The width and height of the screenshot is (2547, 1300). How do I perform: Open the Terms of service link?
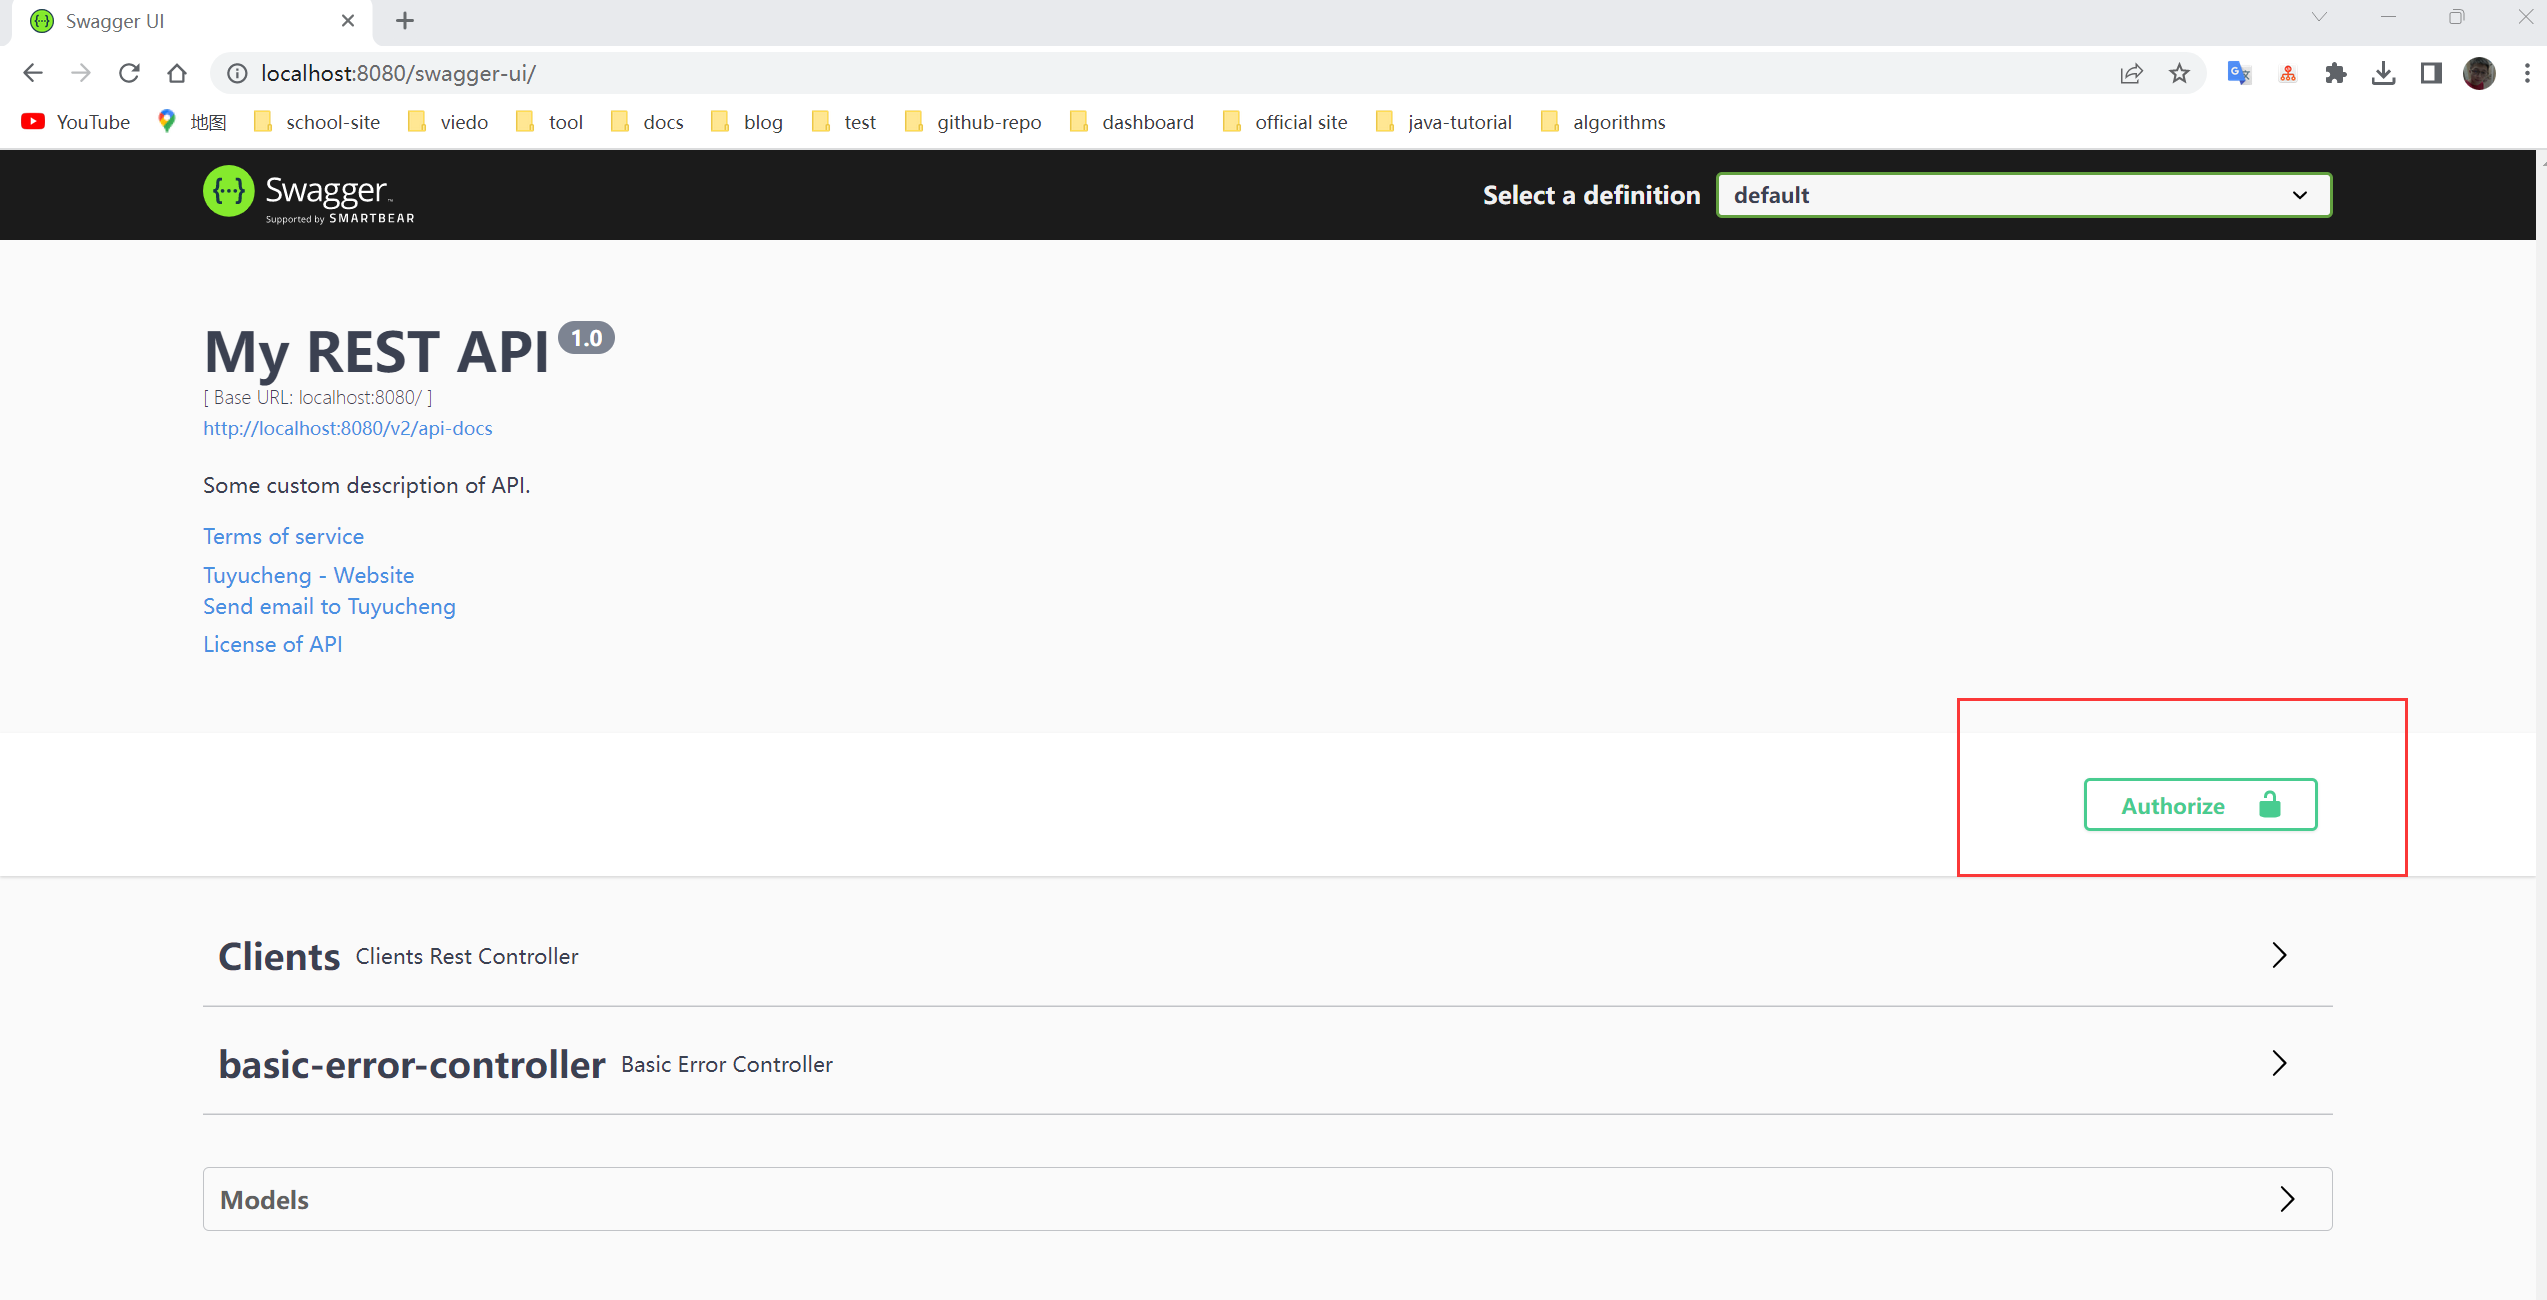[x=283, y=536]
